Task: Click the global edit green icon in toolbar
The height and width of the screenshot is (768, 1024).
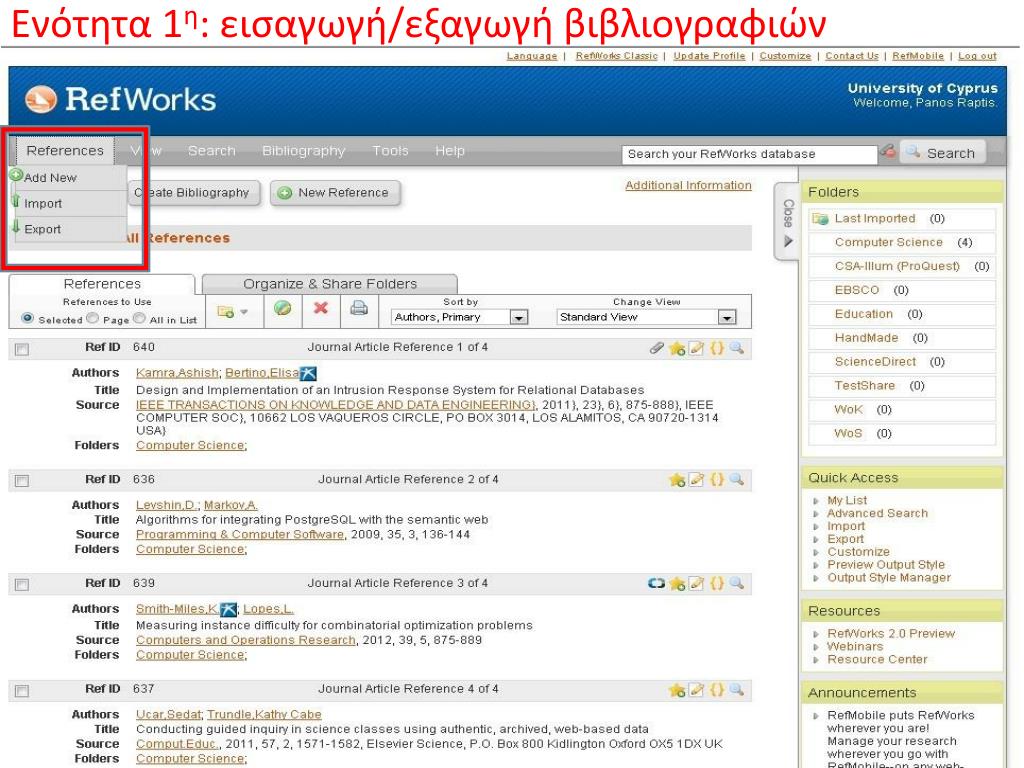Action: pyautogui.click(x=283, y=308)
